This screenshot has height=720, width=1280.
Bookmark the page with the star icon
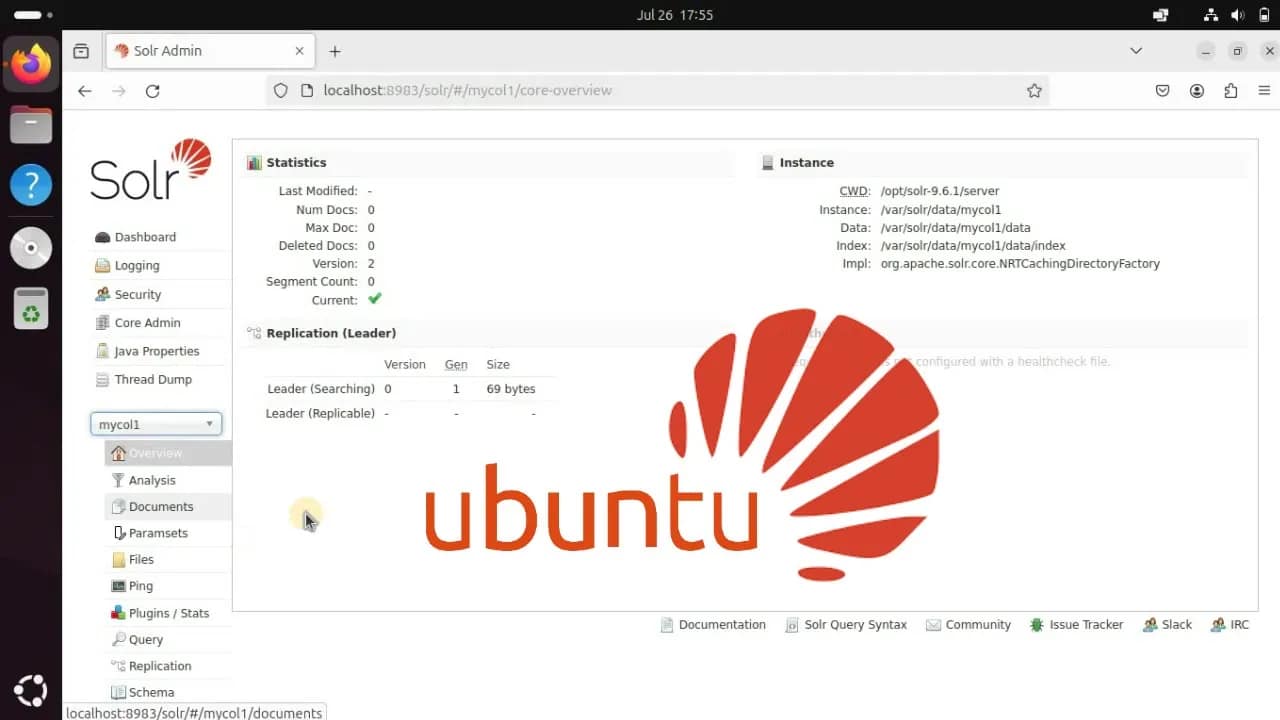click(1034, 90)
